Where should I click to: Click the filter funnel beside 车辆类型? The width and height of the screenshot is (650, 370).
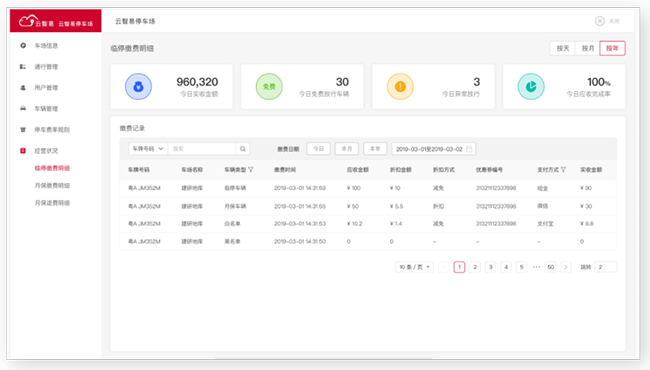click(x=251, y=170)
